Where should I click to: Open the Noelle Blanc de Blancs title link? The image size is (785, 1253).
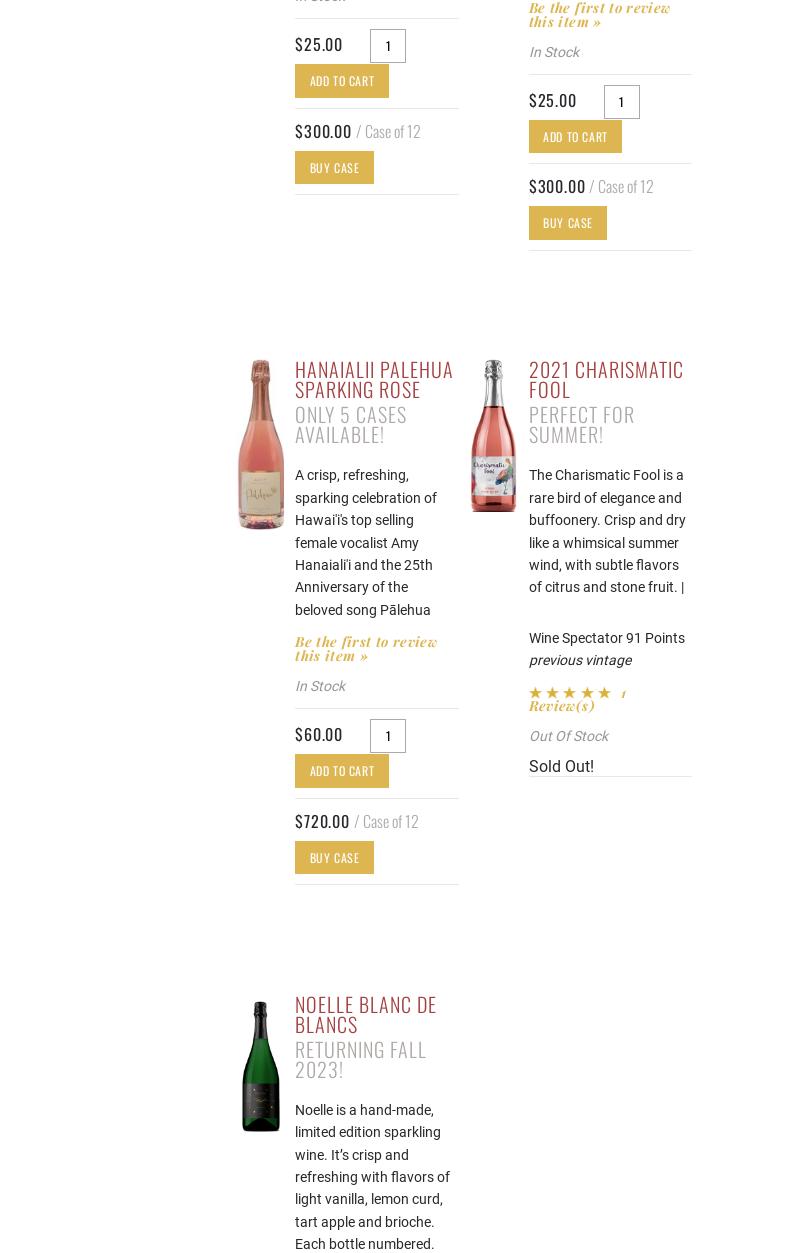pos(365,1014)
